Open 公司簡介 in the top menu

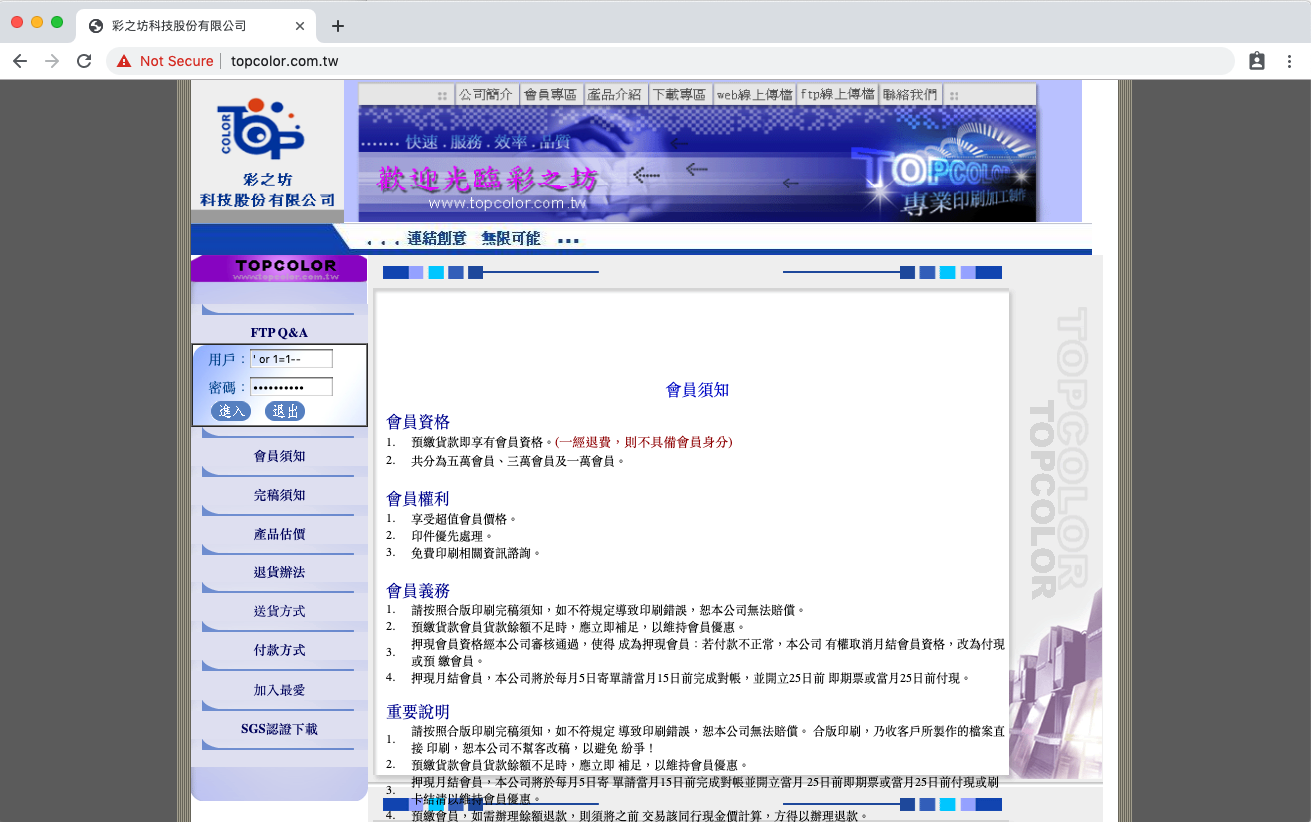click(486, 95)
